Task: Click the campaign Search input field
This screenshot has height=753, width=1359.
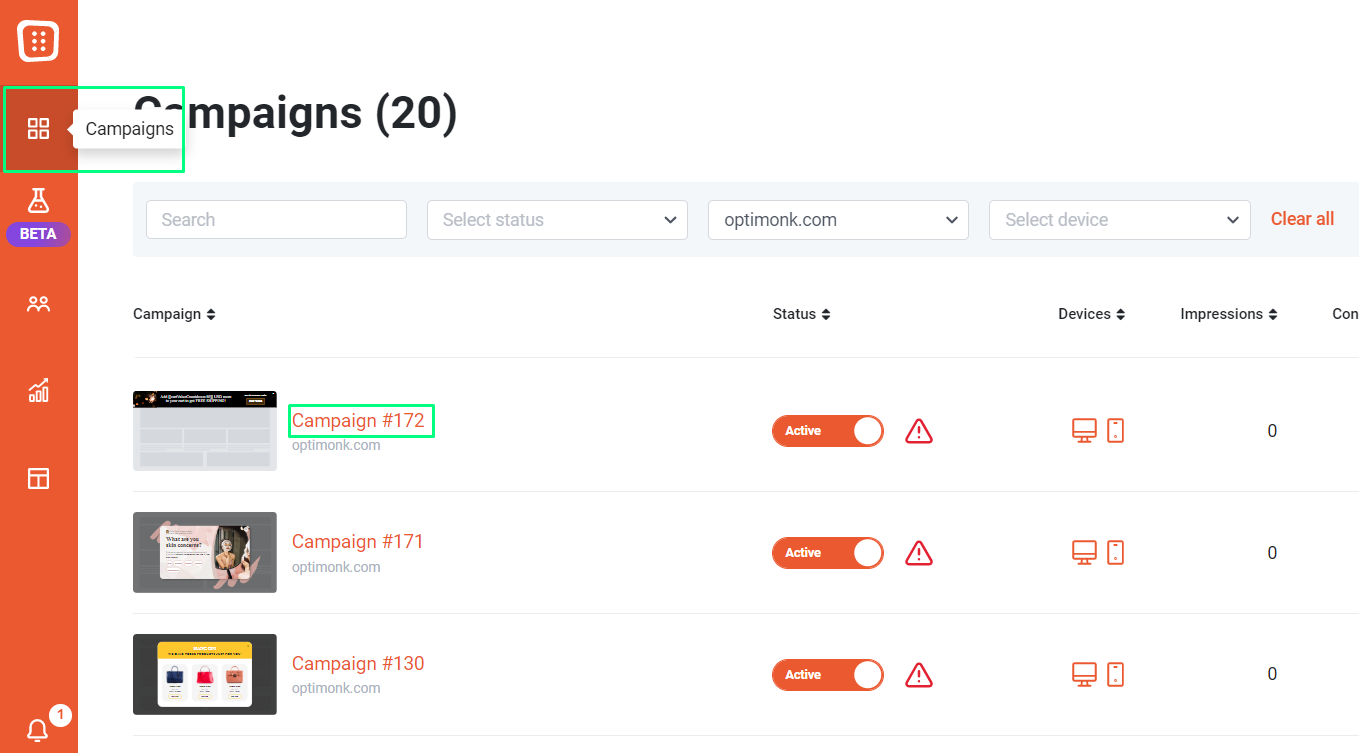Action: coord(276,220)
